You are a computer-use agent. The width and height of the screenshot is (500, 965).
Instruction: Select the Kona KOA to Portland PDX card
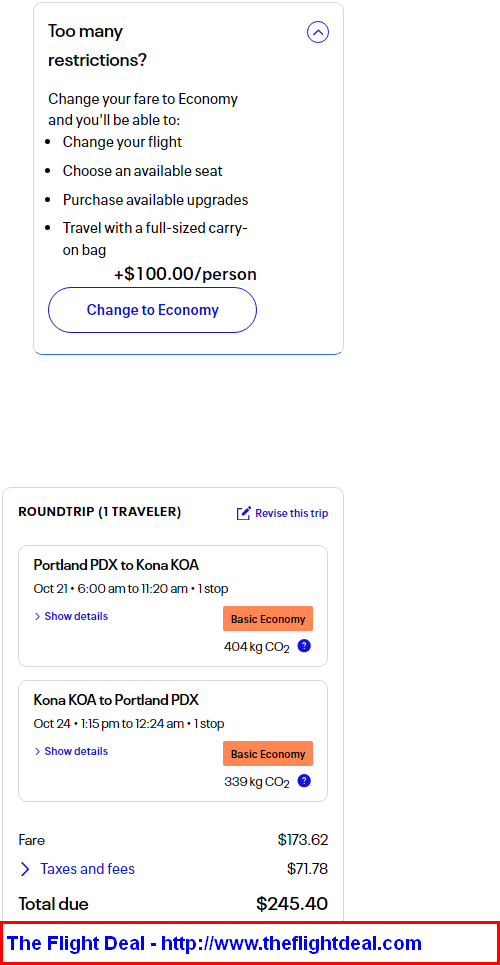point(173,741)
